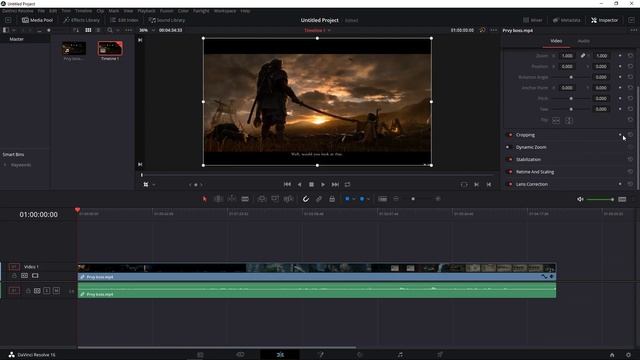
Task: Expand the Lens Correction section label
Action: point(531,184)
